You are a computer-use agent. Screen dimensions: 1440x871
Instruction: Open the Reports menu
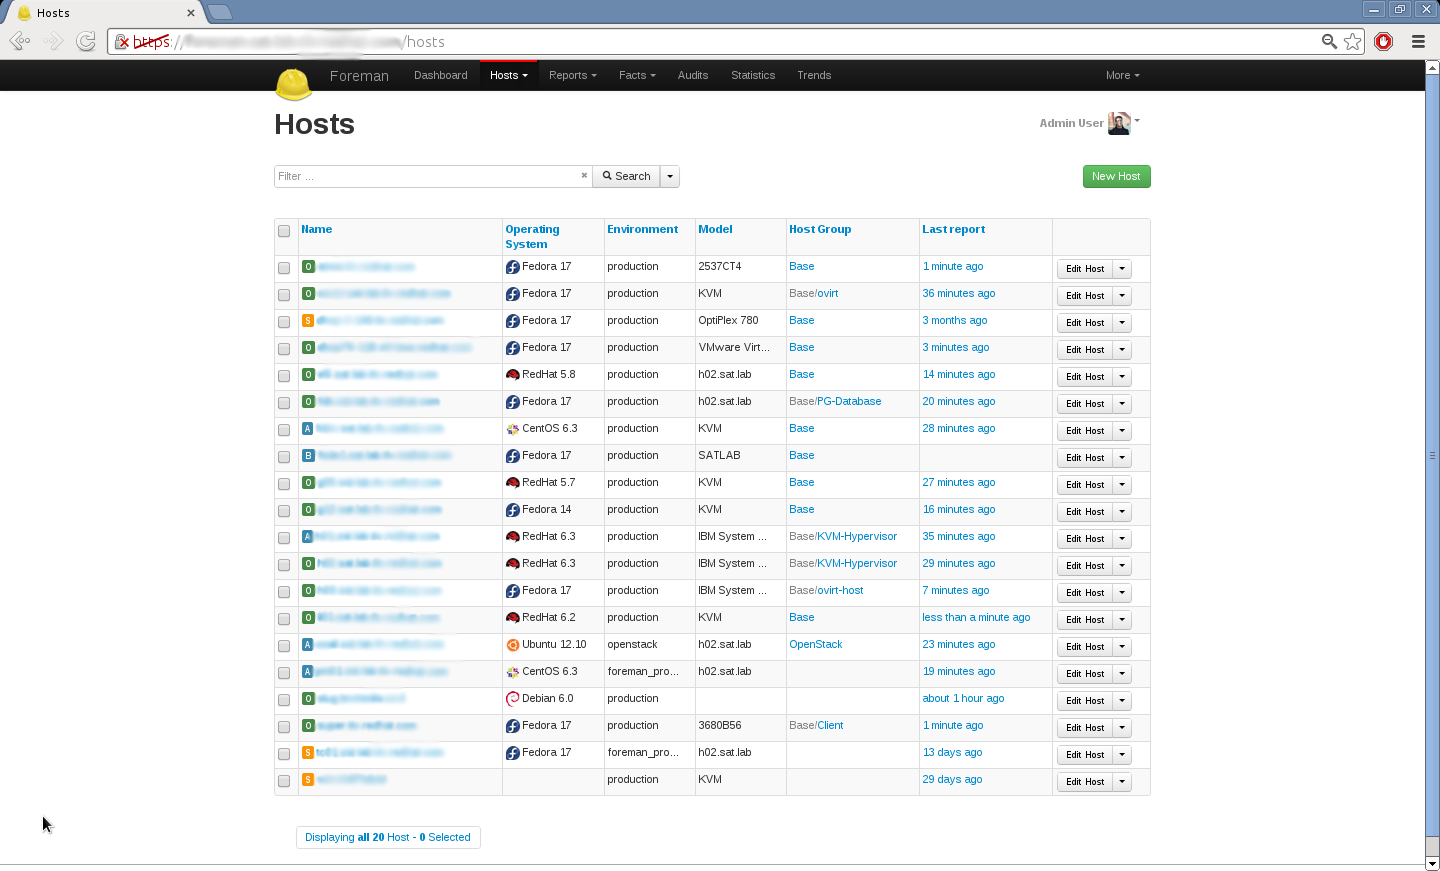[572, 75]
